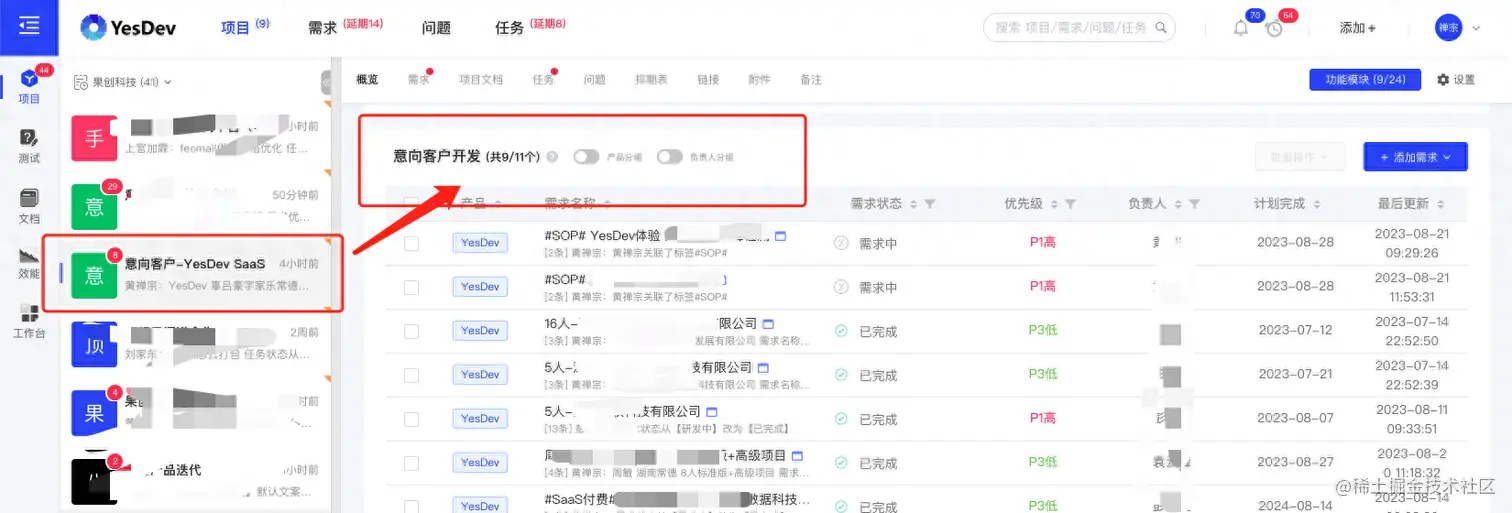Filter by 负责人 funnel icon
1512x513 pixels.
pyautogui.click(x=1194, y=204)
